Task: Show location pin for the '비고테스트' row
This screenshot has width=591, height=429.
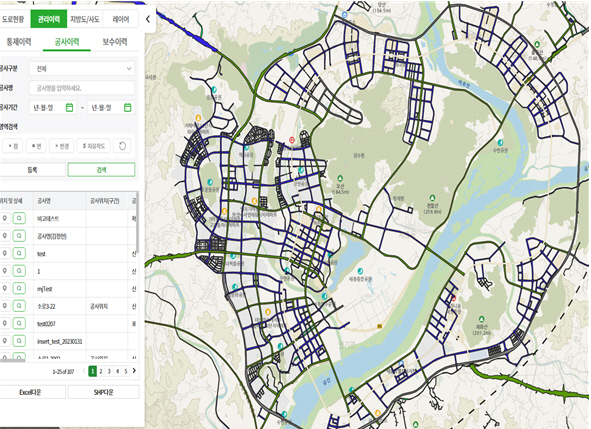Action: [5, 218]
